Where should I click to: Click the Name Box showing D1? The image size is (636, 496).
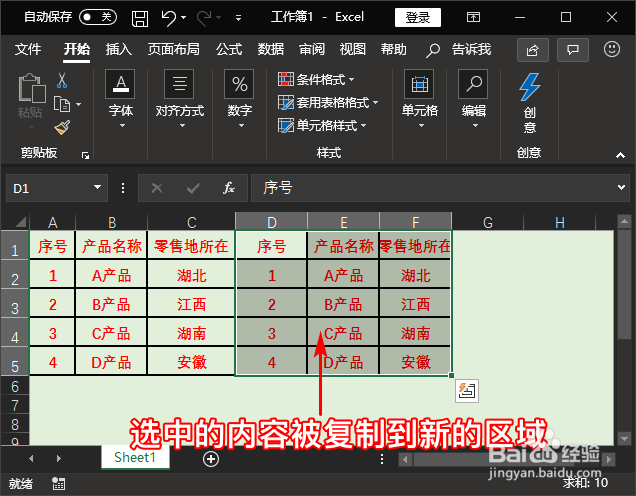[49, 188]
